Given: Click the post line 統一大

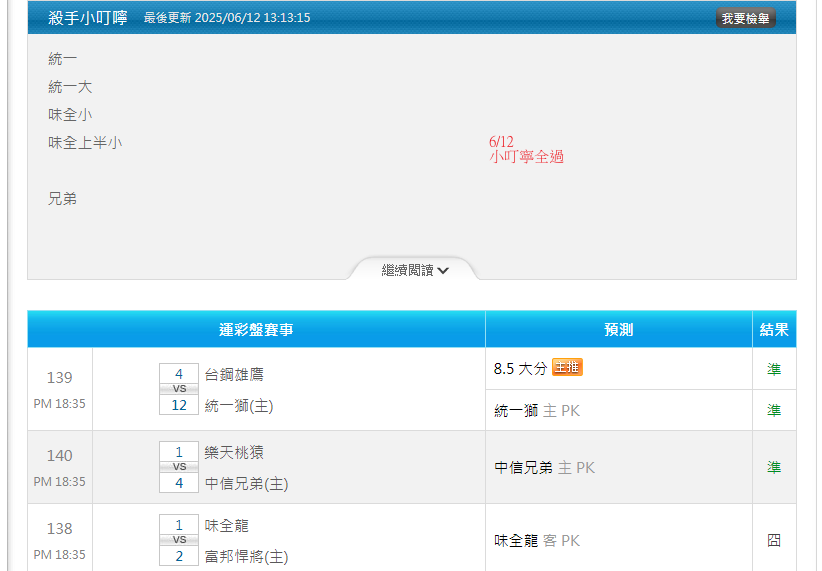Looking at the screenshot, I should pos(70,87).
